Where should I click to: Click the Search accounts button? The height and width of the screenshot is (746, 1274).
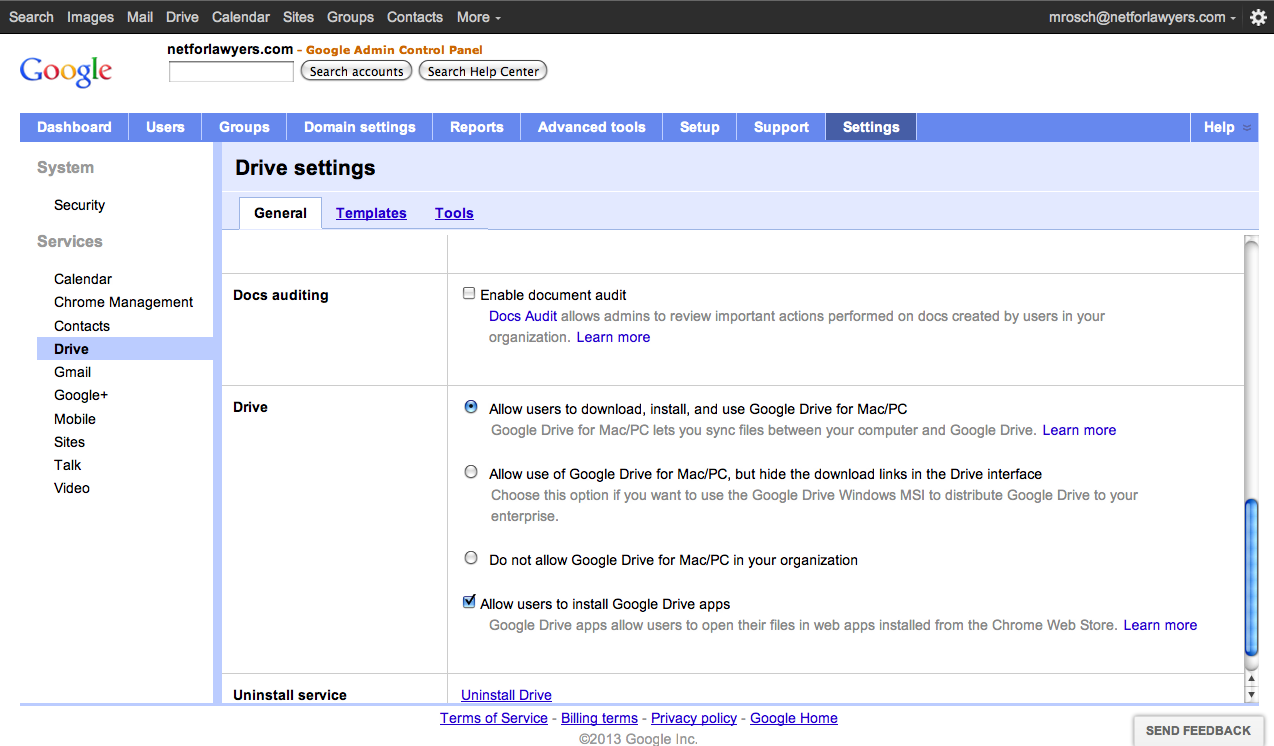[x=357, y=71]
